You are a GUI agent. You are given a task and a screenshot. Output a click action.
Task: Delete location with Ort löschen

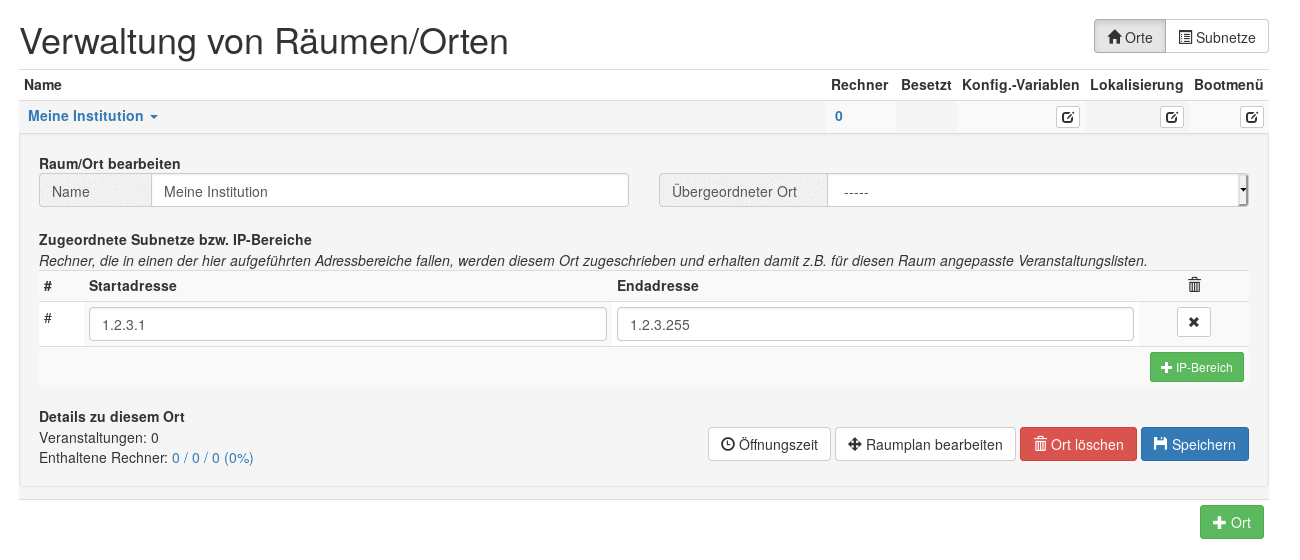[x=1078, y=444]
